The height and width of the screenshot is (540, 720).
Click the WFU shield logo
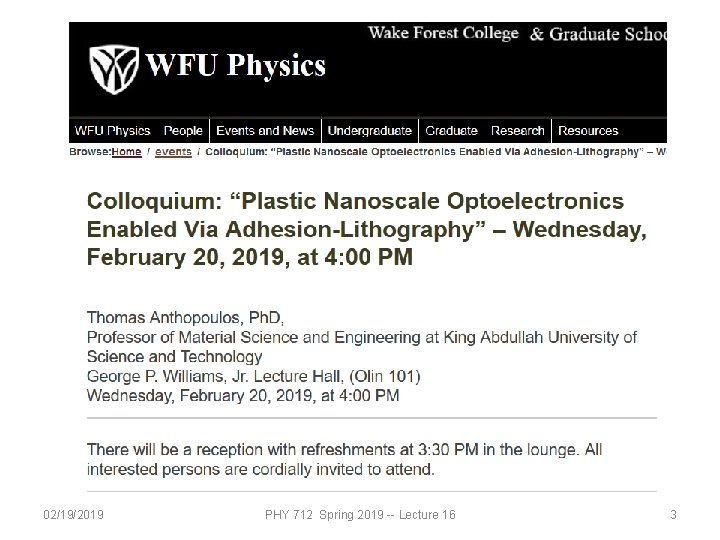[114, 67]
